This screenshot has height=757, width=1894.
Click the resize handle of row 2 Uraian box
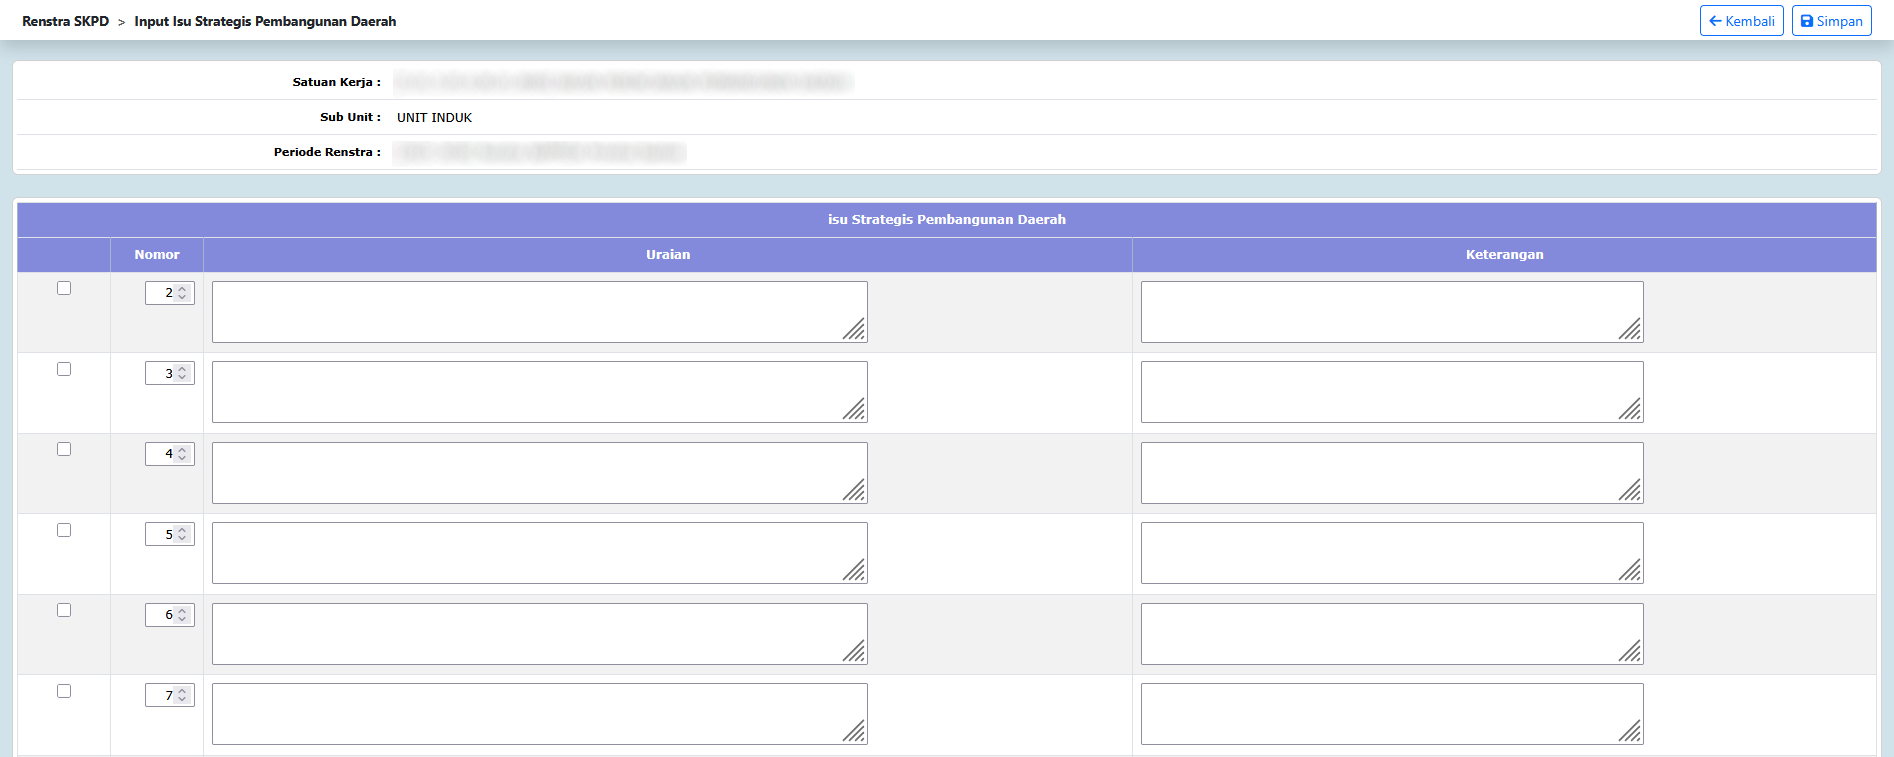[x=855, y=330]
